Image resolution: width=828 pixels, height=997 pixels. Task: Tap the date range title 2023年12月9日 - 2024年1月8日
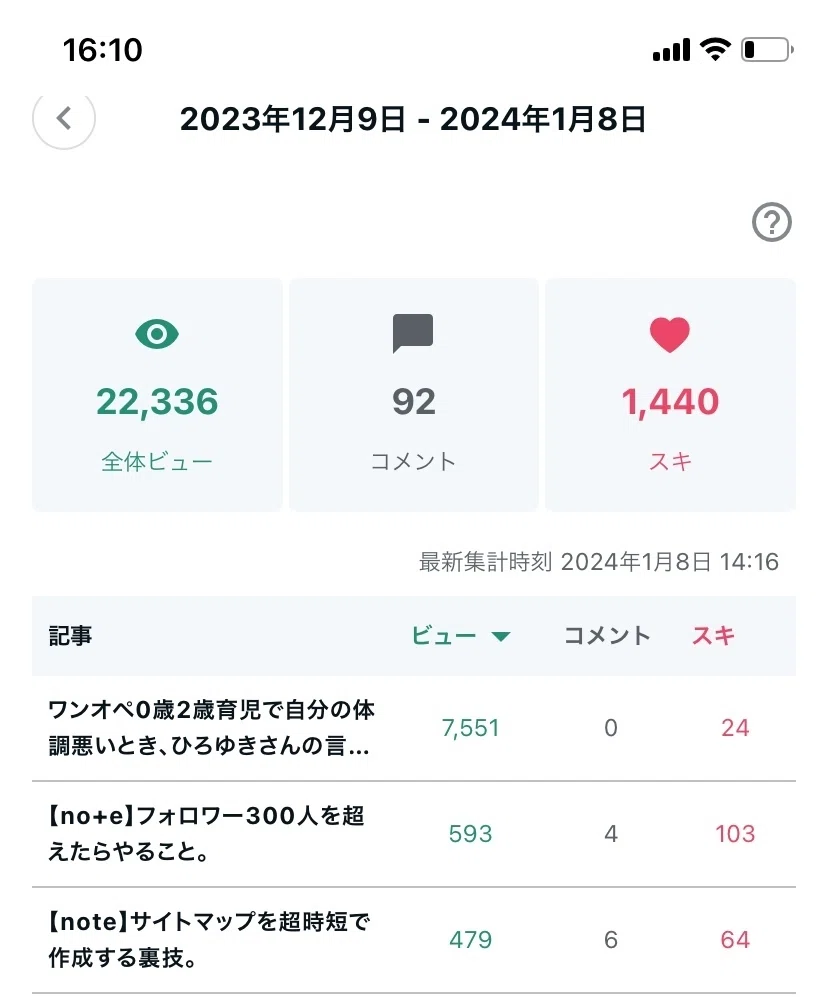tap(413, 119)
